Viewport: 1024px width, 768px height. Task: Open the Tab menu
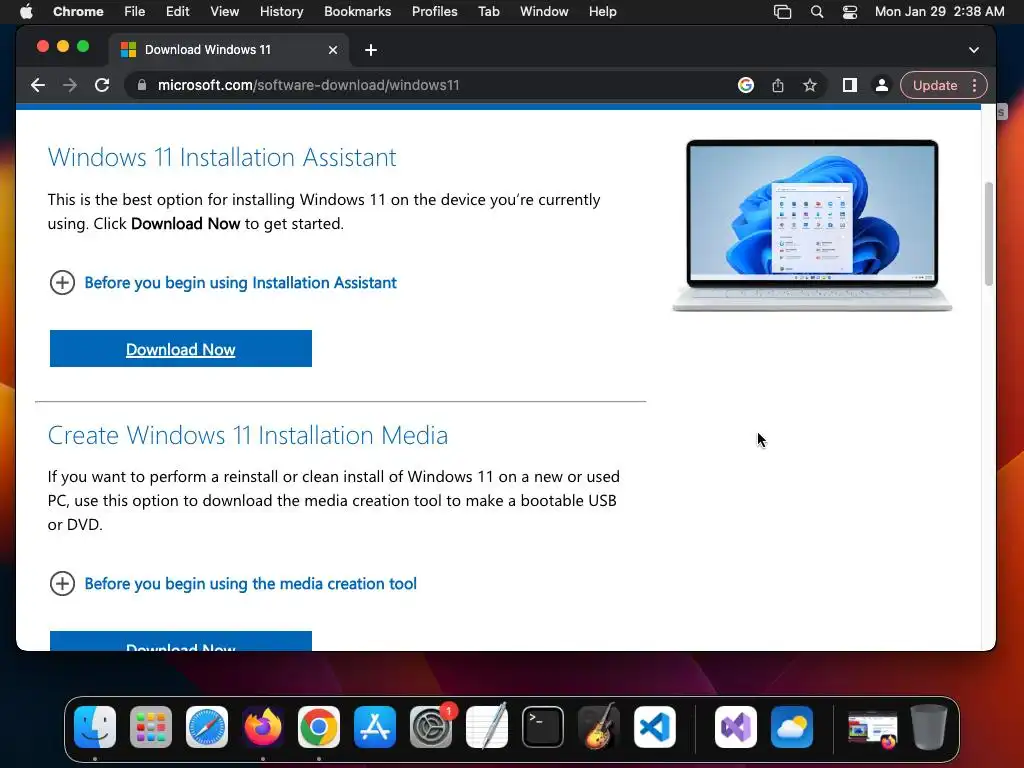click(488, 12)
